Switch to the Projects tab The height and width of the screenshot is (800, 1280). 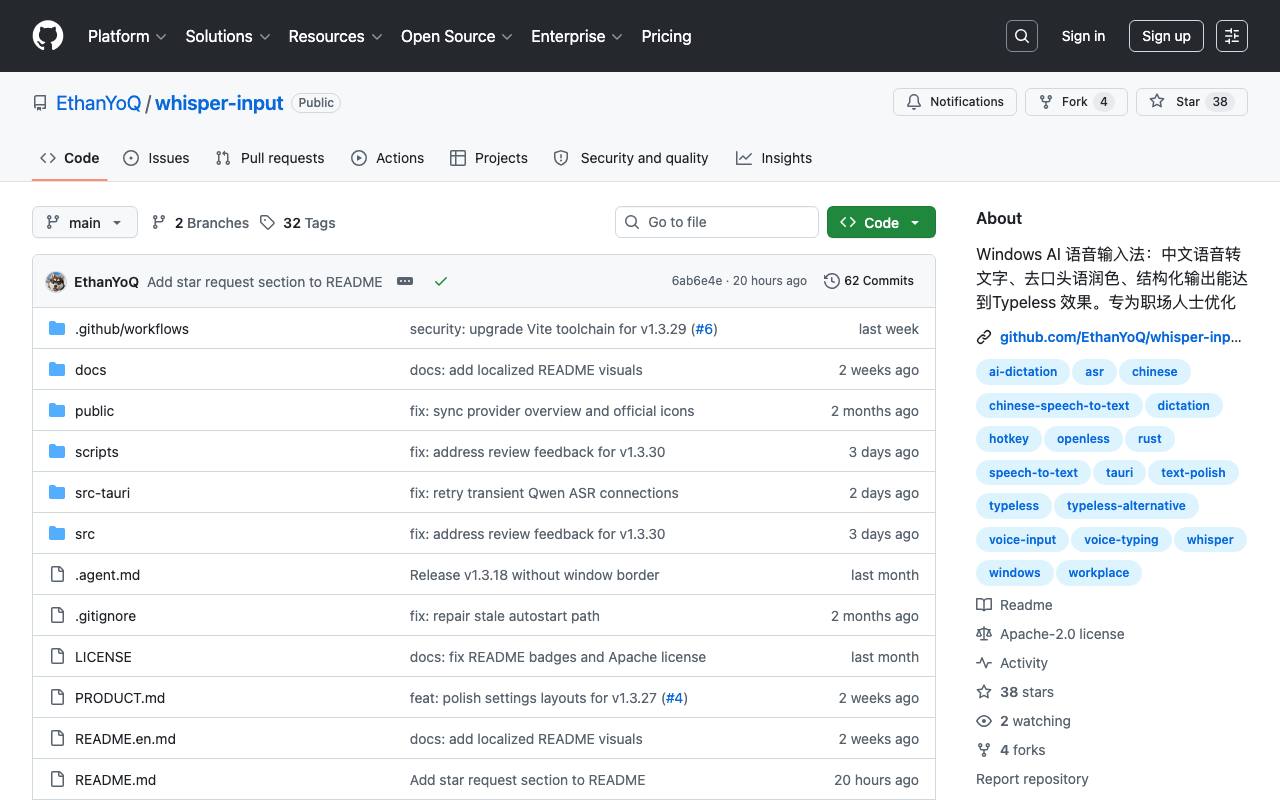coord(489,158)
